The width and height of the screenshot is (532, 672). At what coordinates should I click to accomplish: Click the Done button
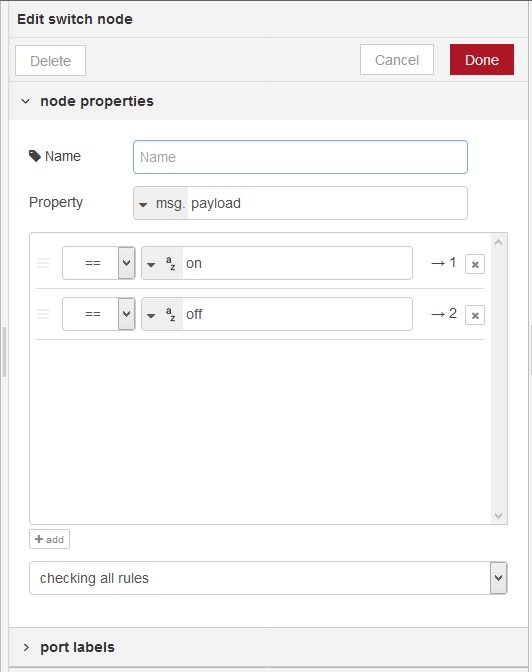[482, 60]
